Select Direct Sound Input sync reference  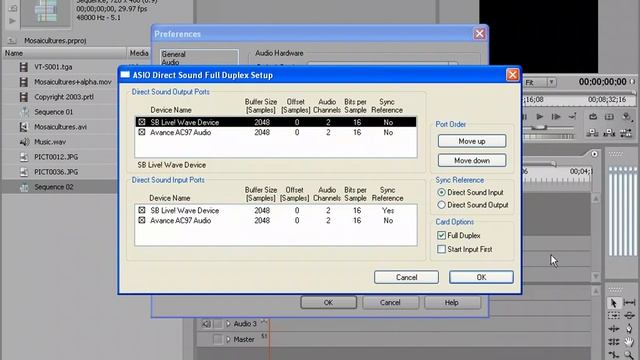(x=441, y=192)
